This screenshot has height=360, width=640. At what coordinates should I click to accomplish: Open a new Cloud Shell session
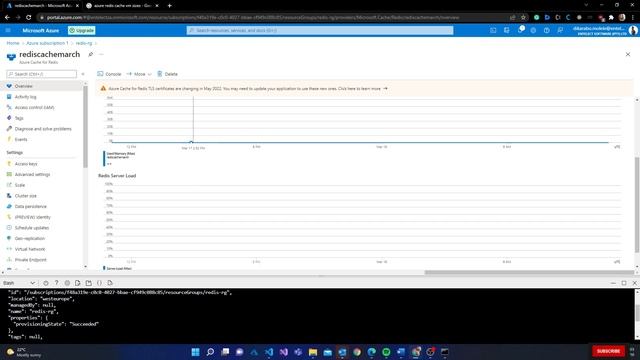click(x=89, y=283)
